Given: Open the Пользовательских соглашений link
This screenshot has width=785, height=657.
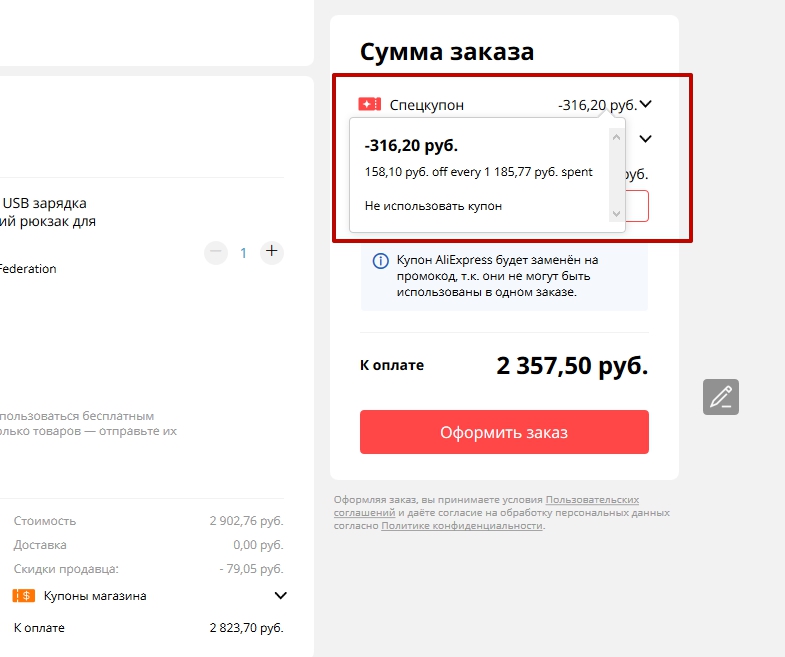Looking at the screenshot, I should [x=592, y=499].
